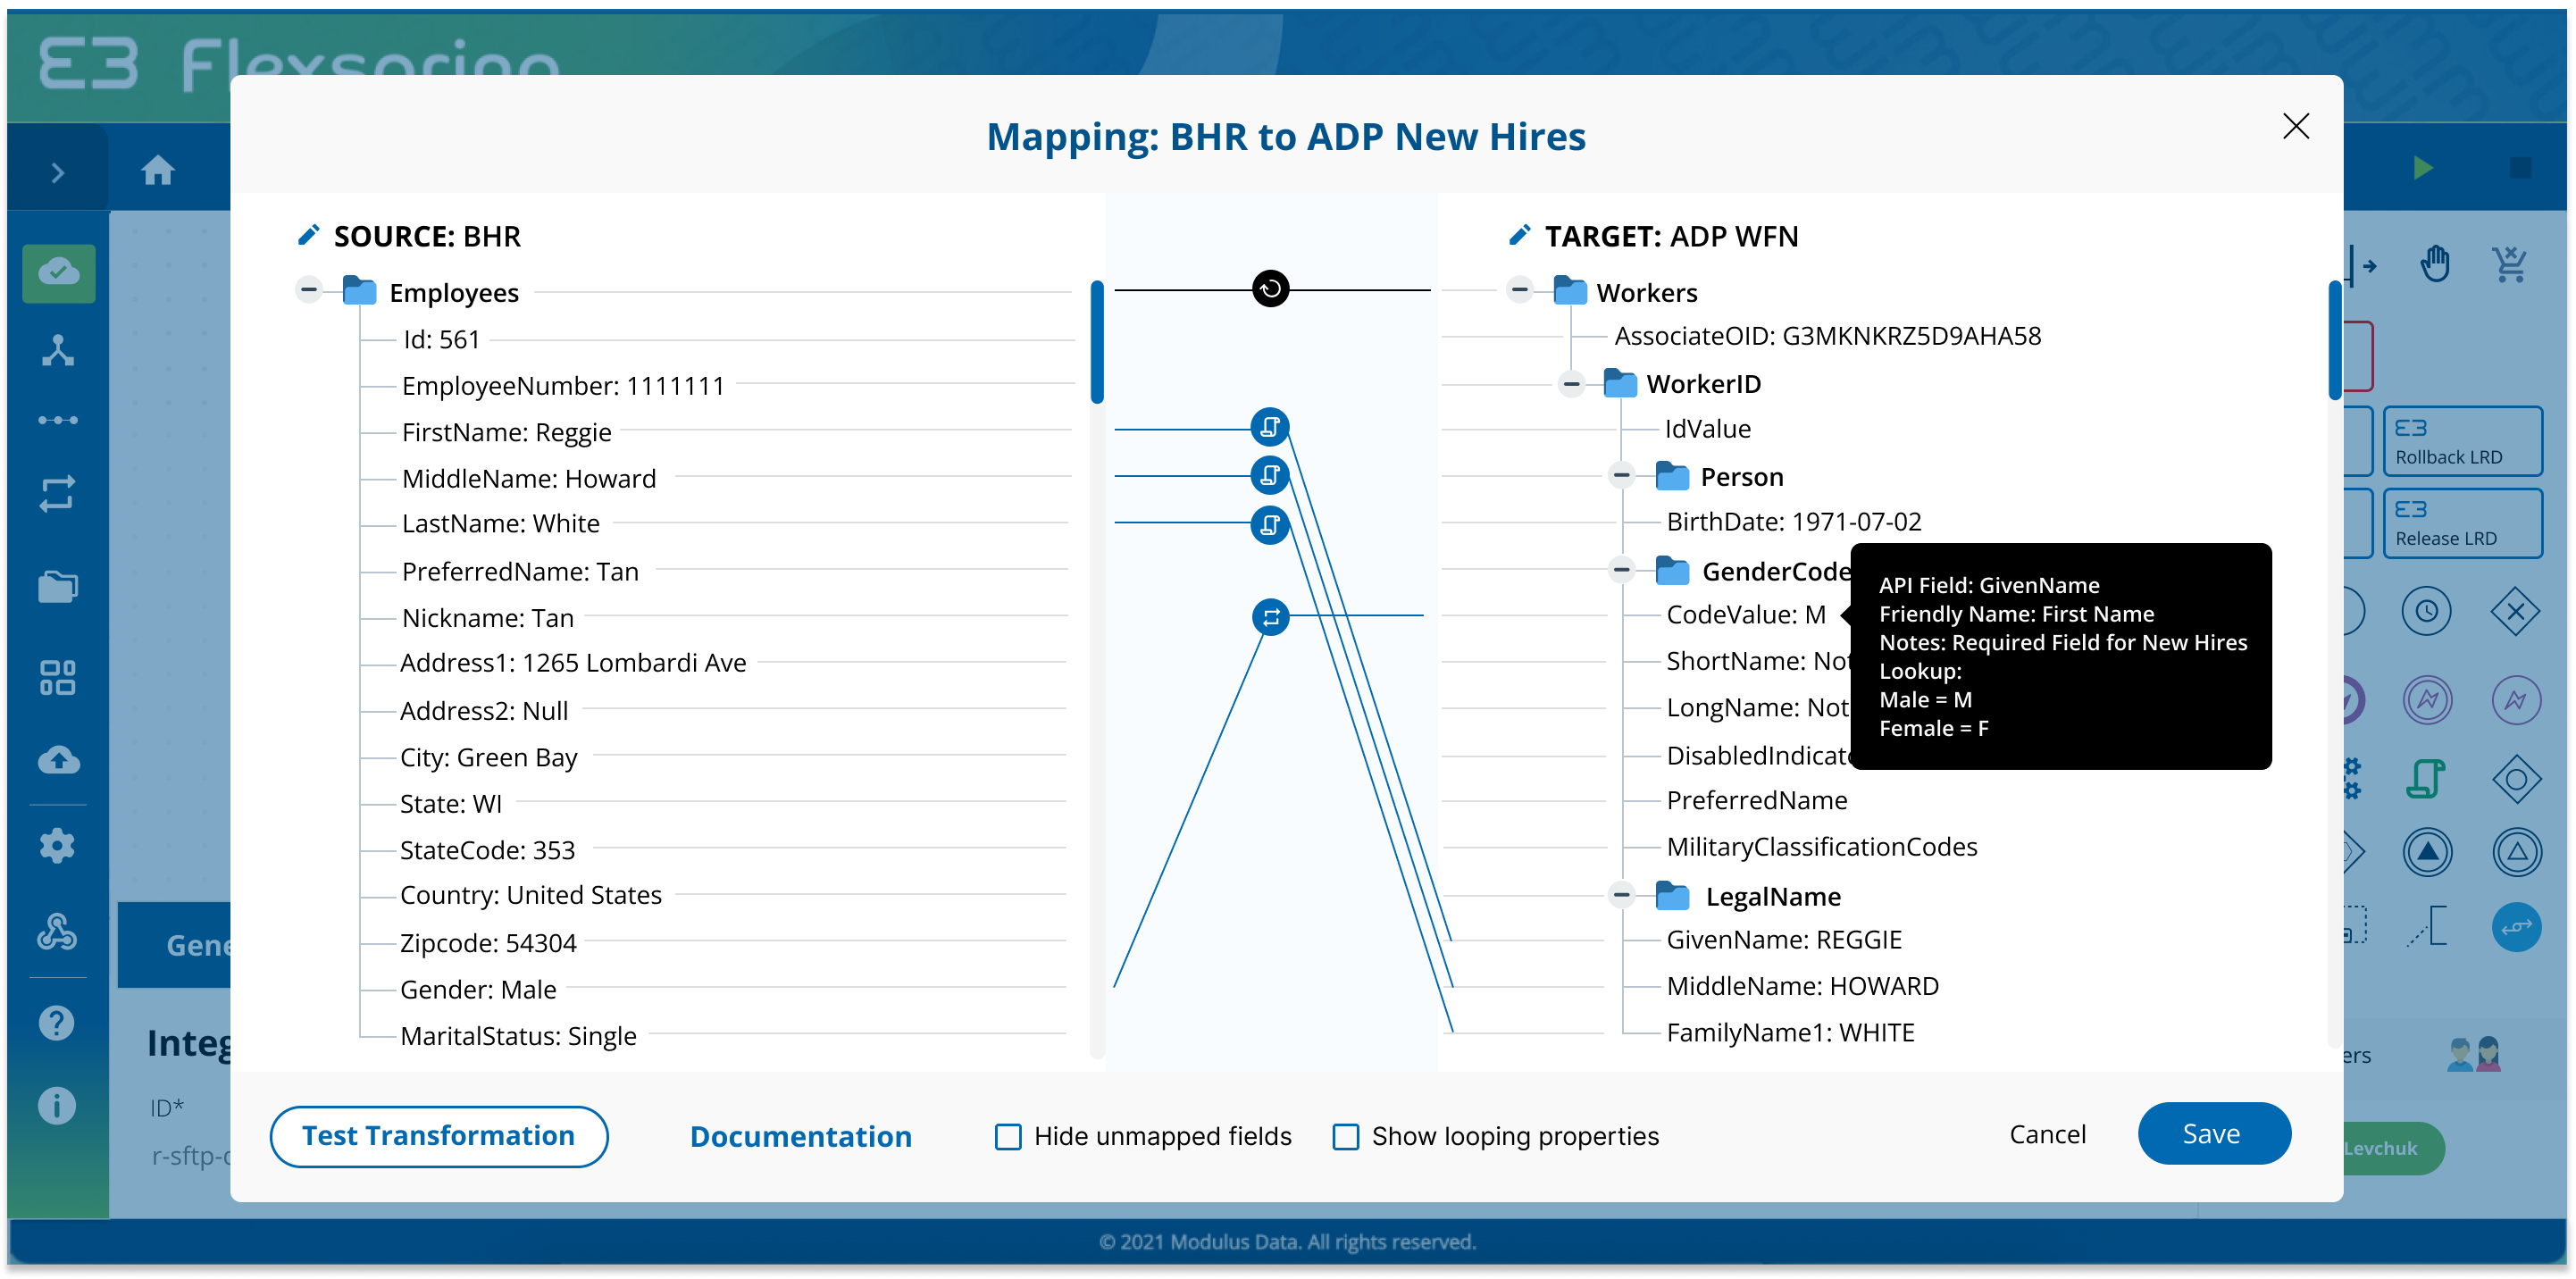Select the Zipcode: 54304 source field
The height and width of the screenshot is (1279, 2576).
(x=488, y=943)
